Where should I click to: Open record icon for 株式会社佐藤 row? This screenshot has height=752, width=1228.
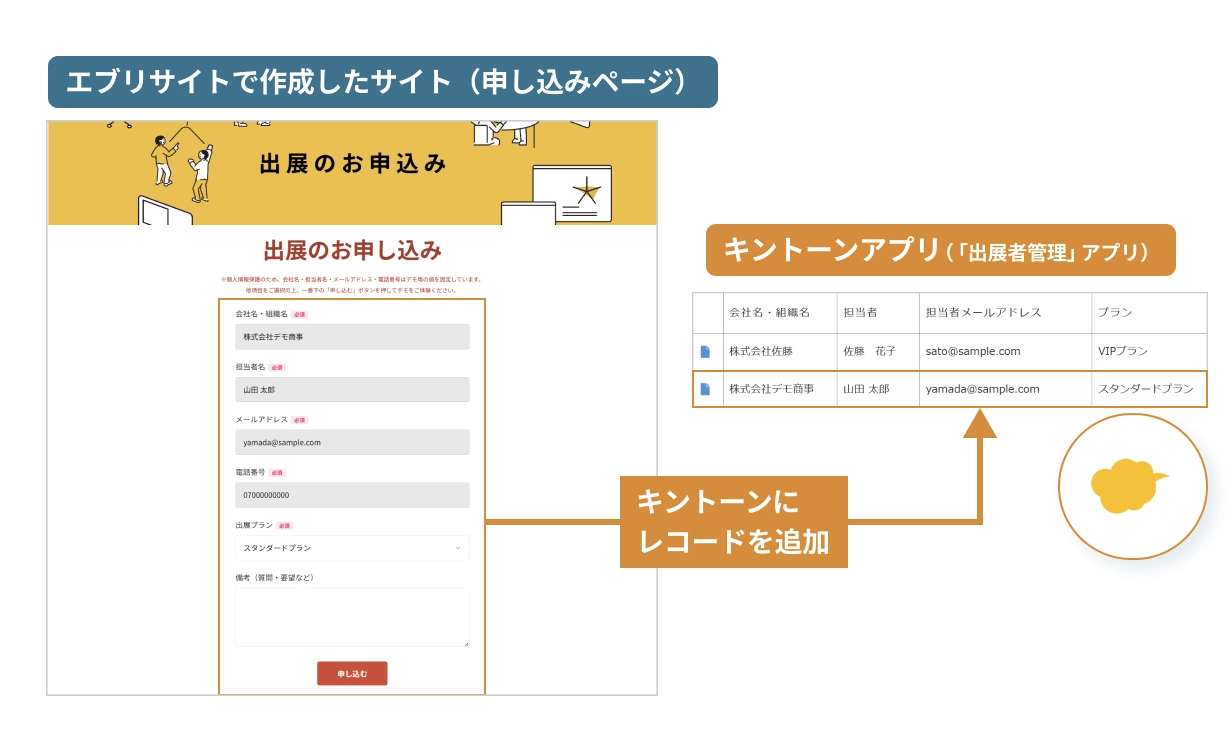(x=705, y=351)
